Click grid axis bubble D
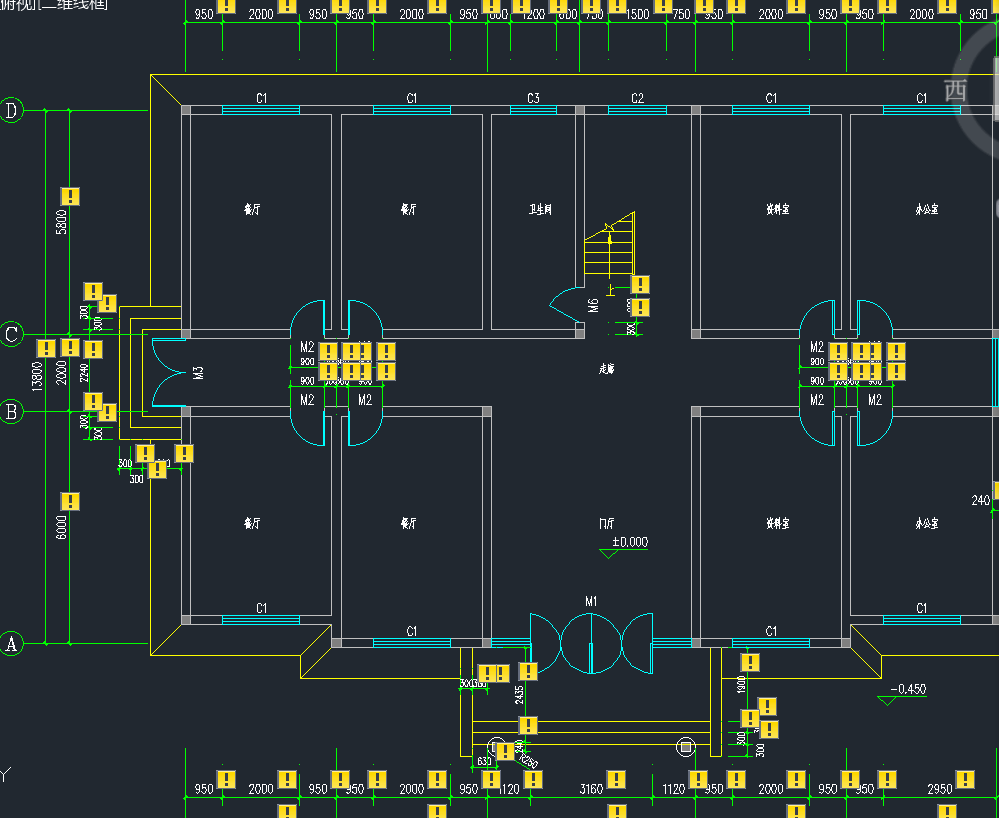 12,110
